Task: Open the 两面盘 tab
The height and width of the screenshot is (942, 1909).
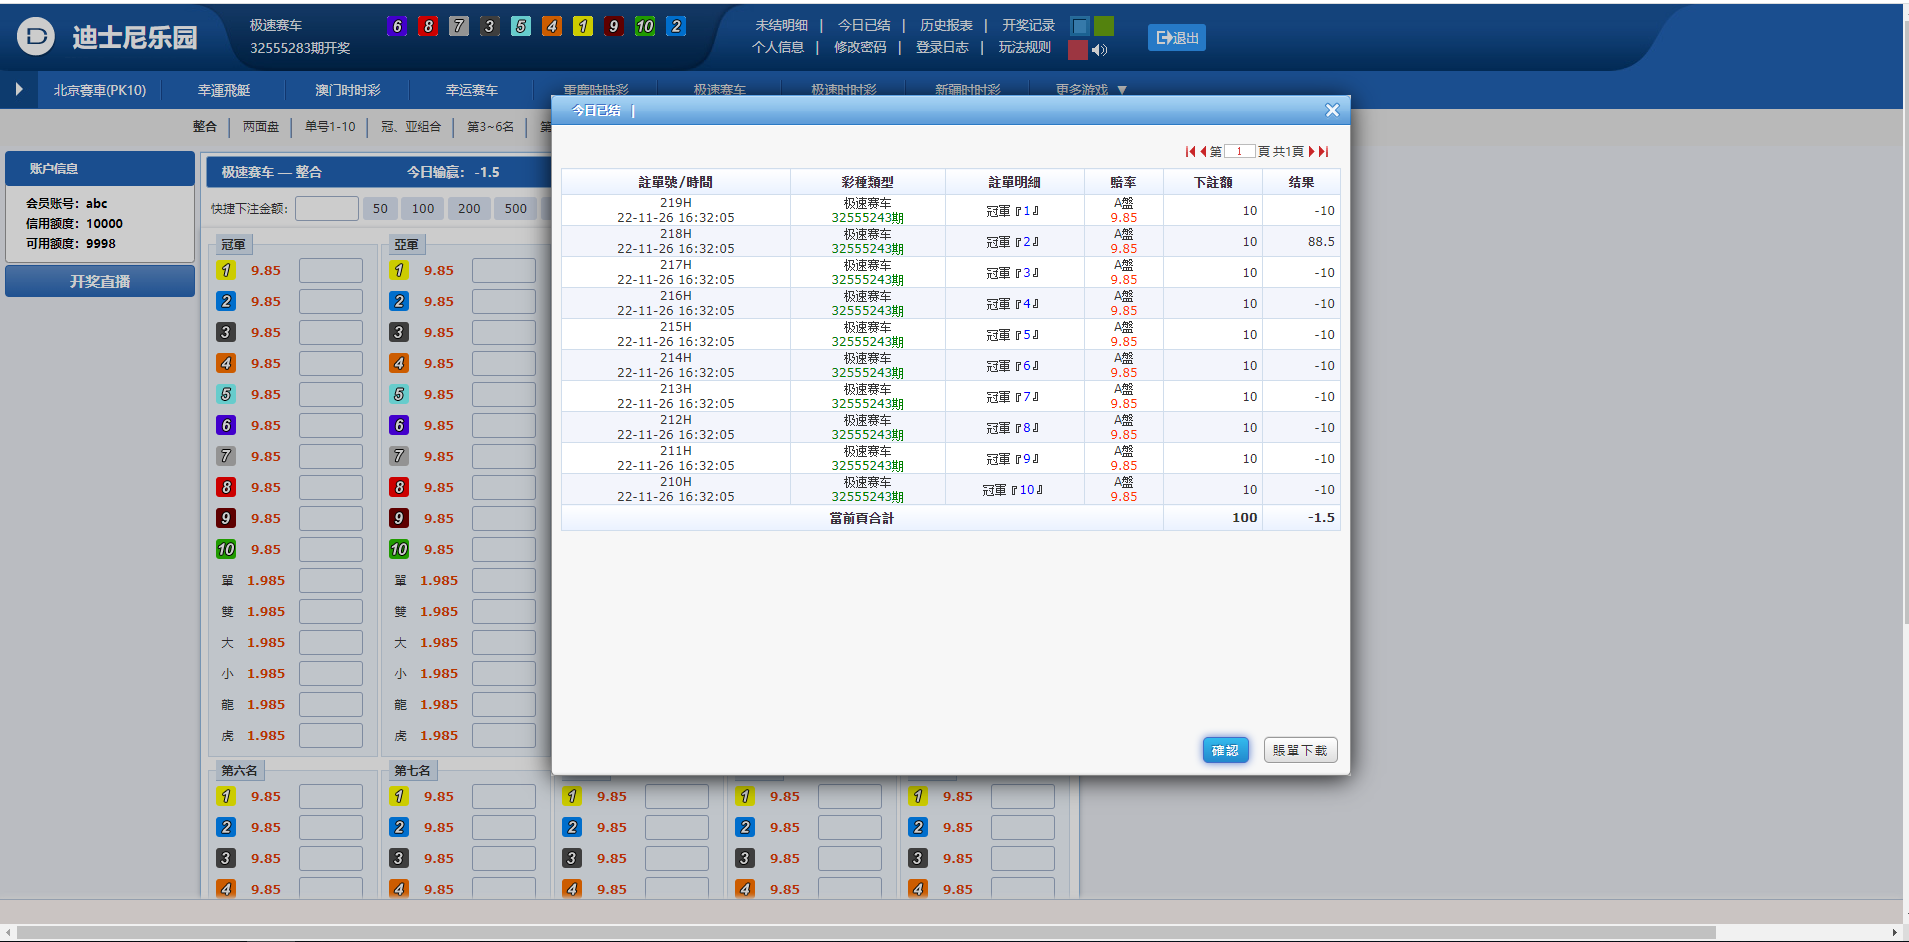Action: (x=261, y=127)
